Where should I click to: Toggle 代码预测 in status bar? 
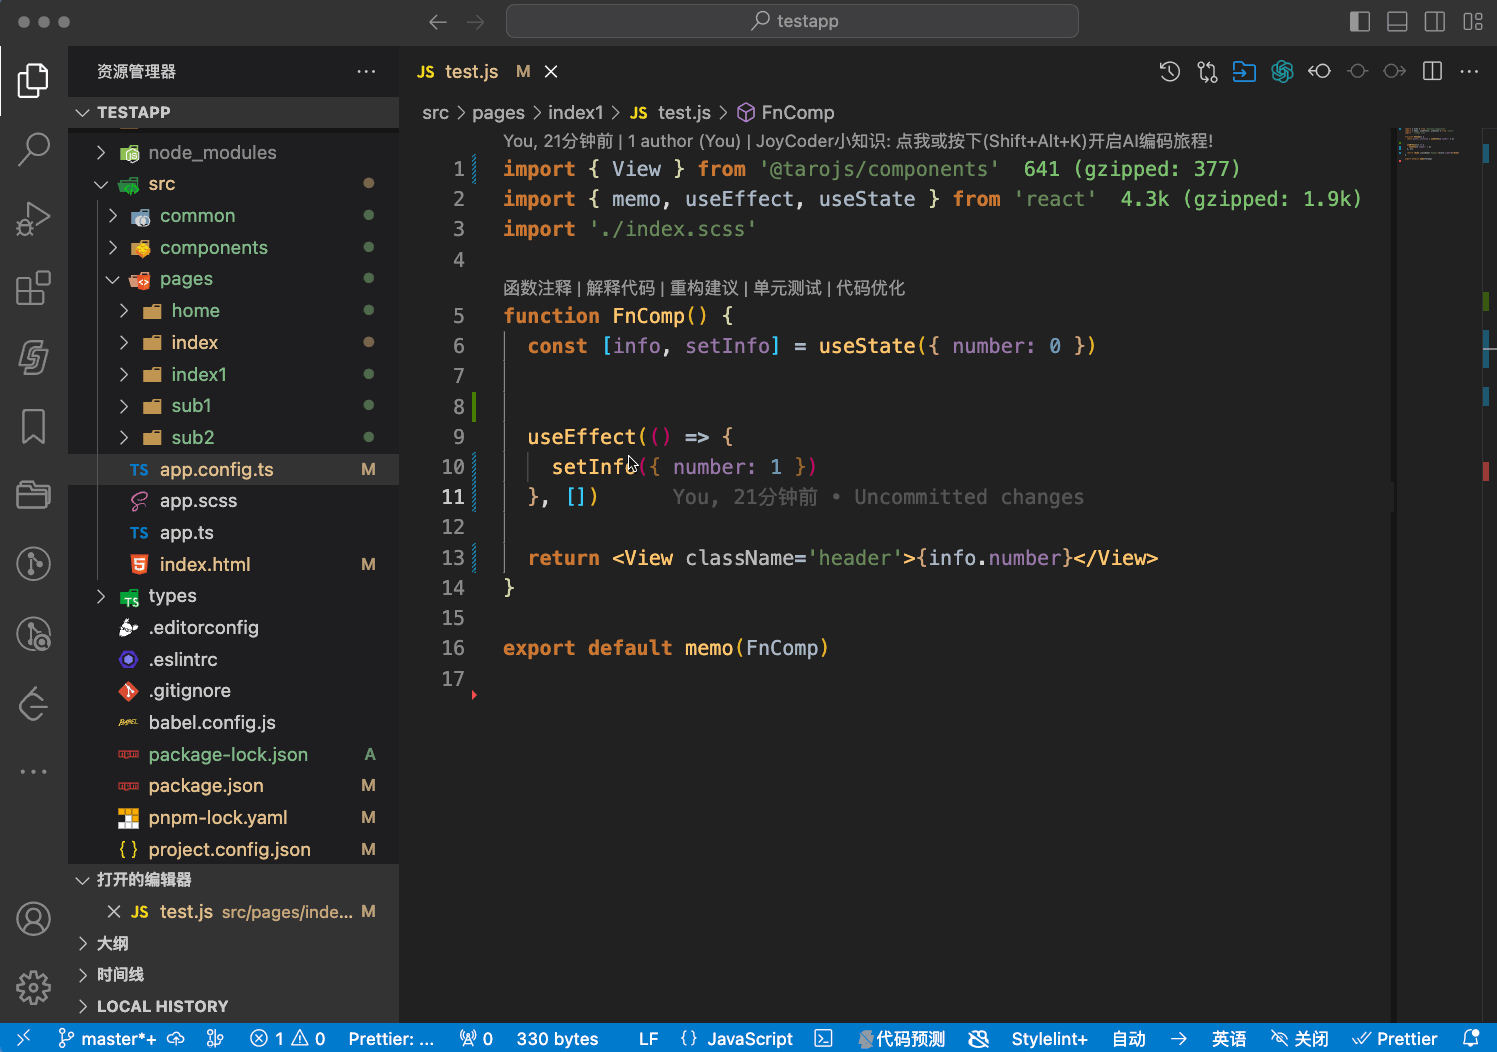pos(902,1038)
